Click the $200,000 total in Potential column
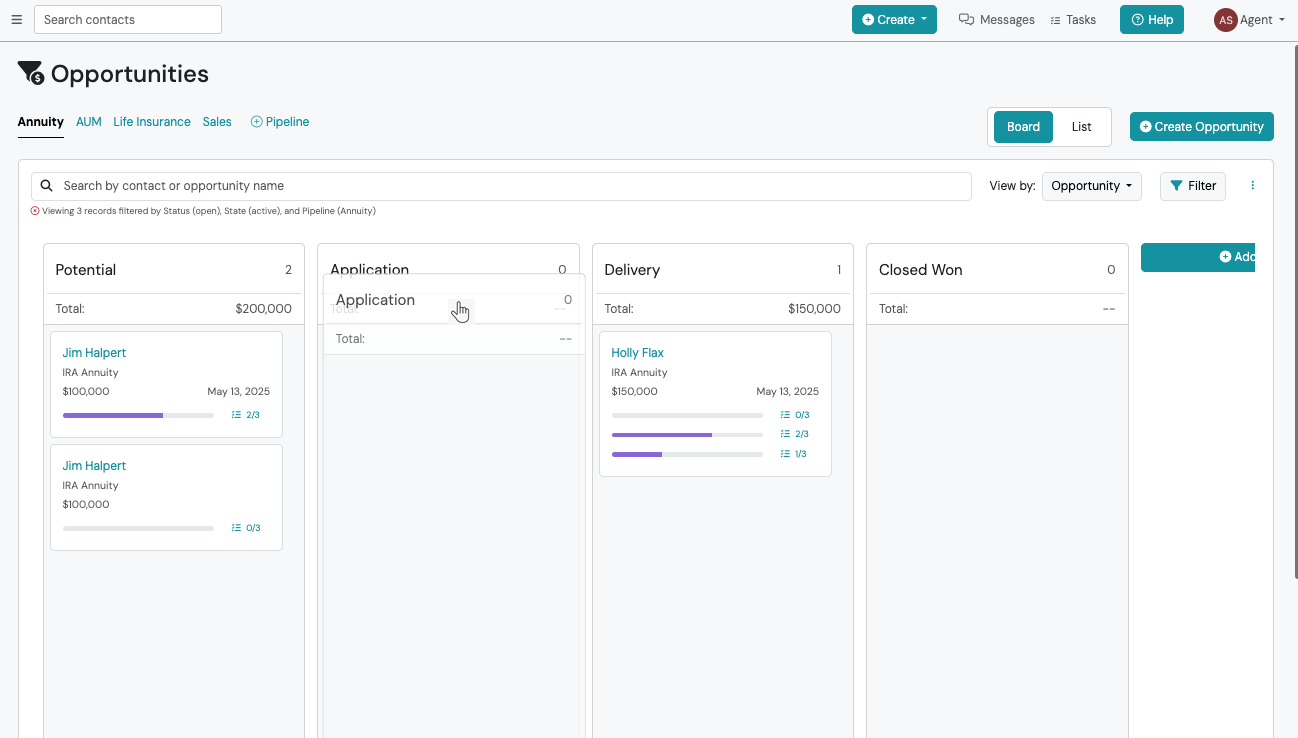Image resolution: width=1298 pixels, height=738 pixels. tap(264, 309)
